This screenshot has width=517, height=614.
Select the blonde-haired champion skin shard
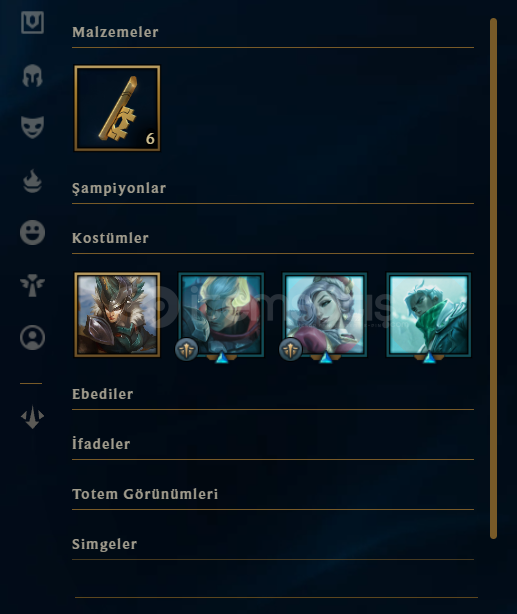coord(221,315)
